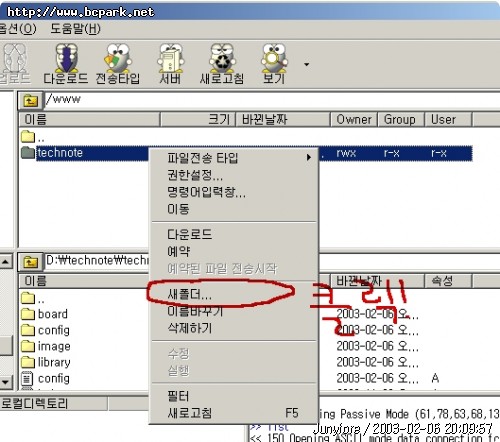Viewport: 500px width, 442px height.
Task: Click the left scrollbar down arrow
Action: click(x=6, y=382)
